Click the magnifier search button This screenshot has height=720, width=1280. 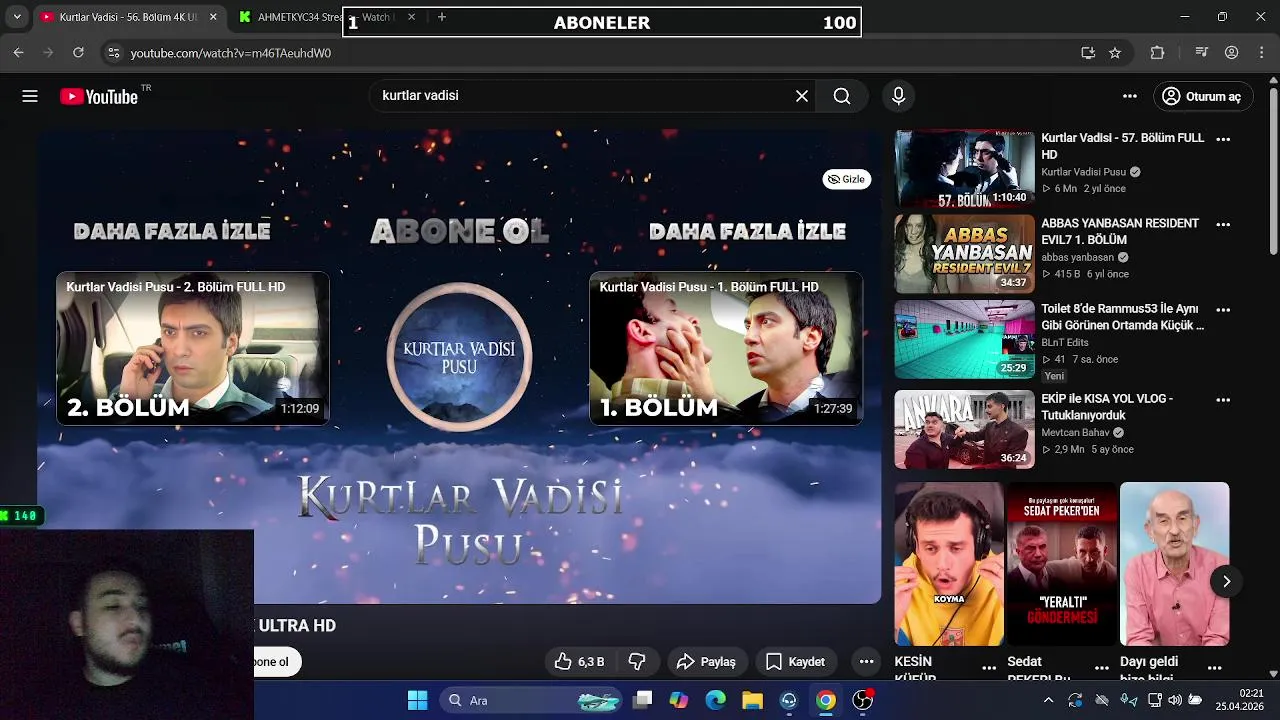842,96
